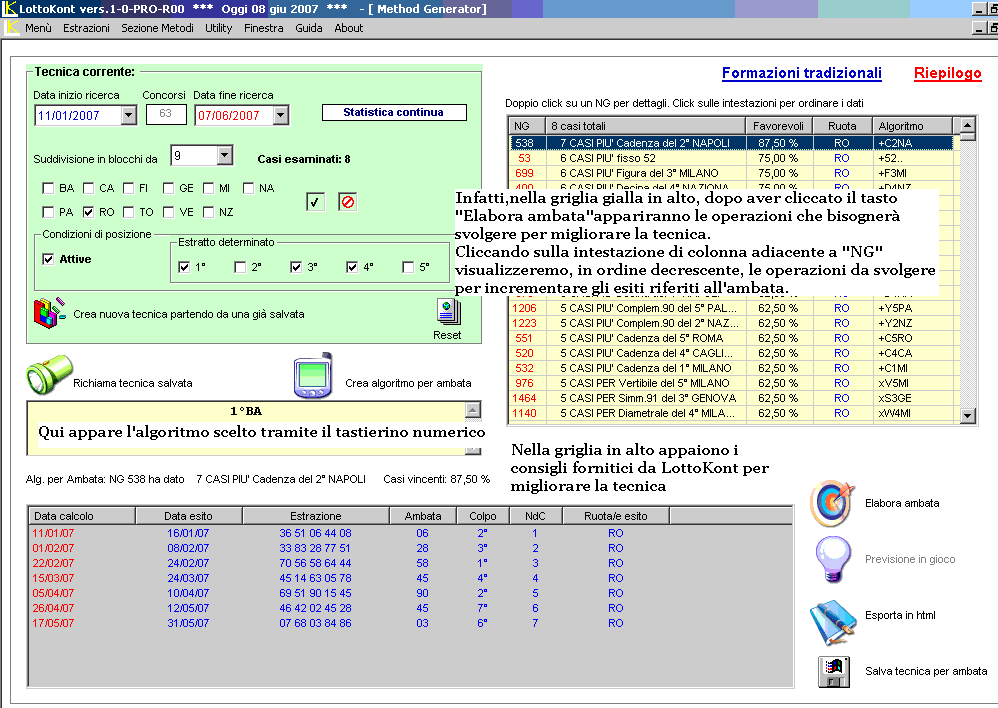This screenshot has width=998, height=708.
Task: Click the flashlight icon to recall saved technique
Action: coord(50,375)
